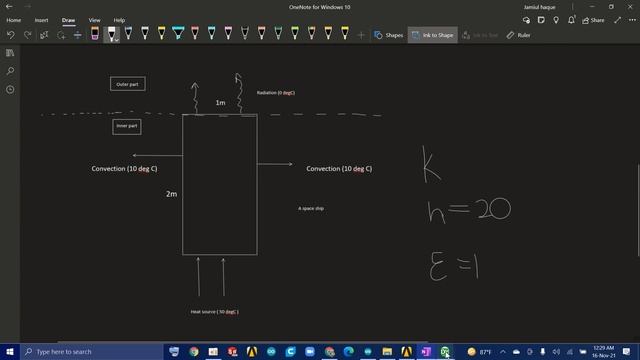Select the red pen
This screenshot has height=360, width=640.
195,33
